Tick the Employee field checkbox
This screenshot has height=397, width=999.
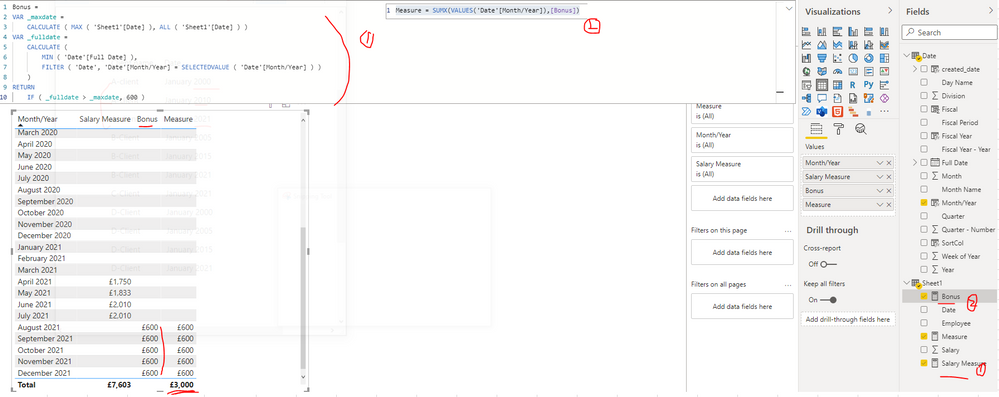point(924,323)
